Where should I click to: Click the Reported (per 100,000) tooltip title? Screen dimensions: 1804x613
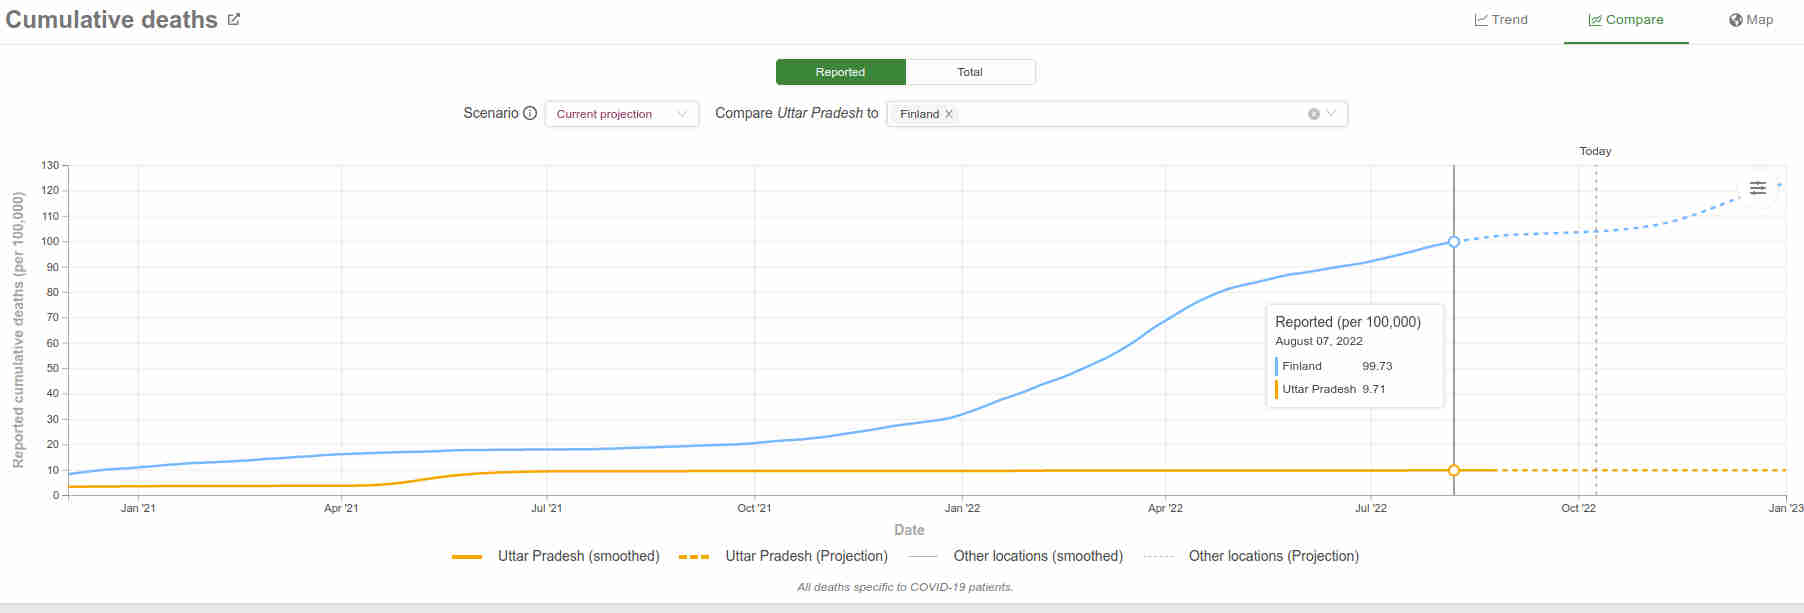point(1348,322)
